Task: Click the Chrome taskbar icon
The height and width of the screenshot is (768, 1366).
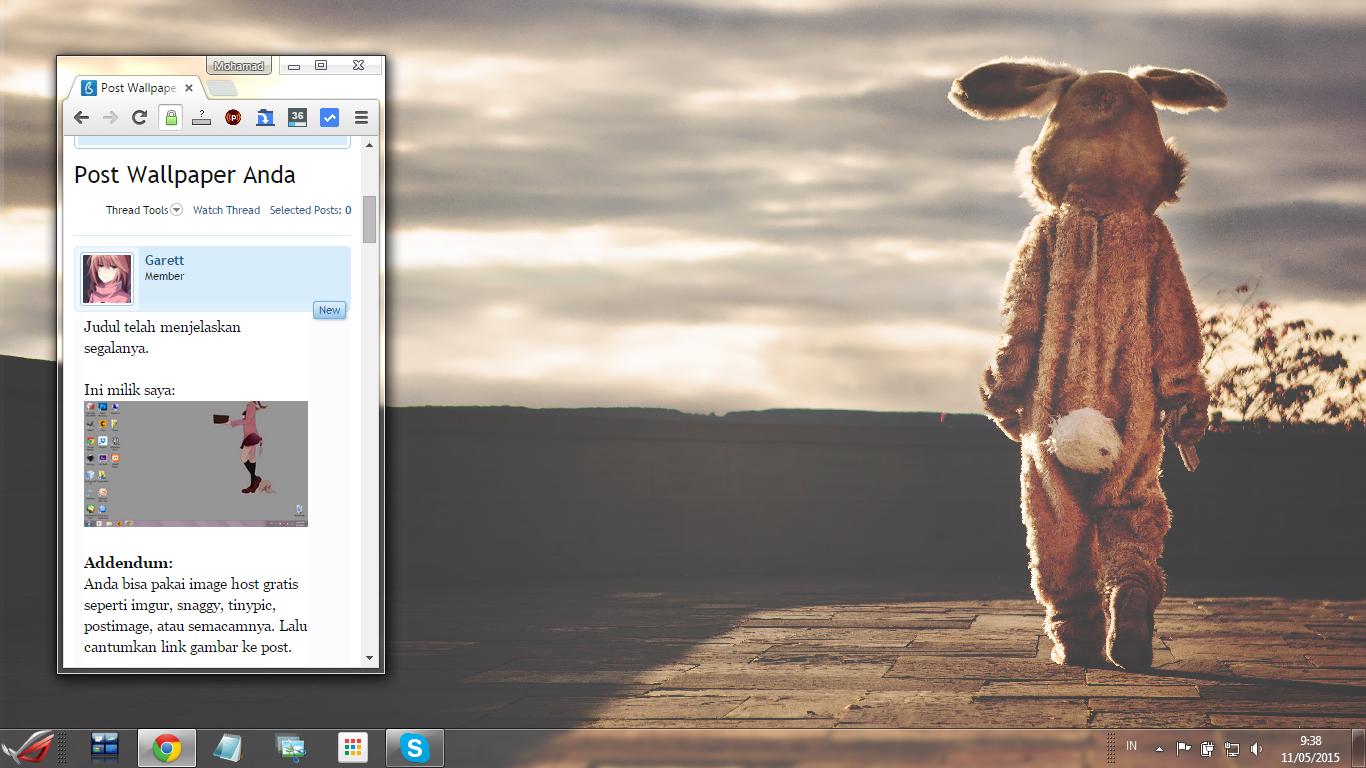Action: [x=167, y=748]
